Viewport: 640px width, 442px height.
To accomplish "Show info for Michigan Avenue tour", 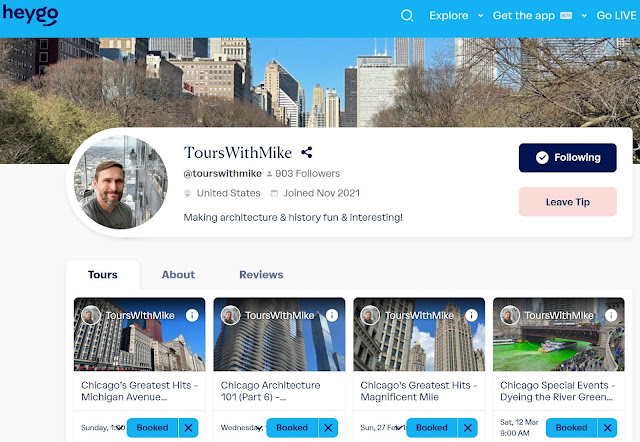I will tap(192, 315).
